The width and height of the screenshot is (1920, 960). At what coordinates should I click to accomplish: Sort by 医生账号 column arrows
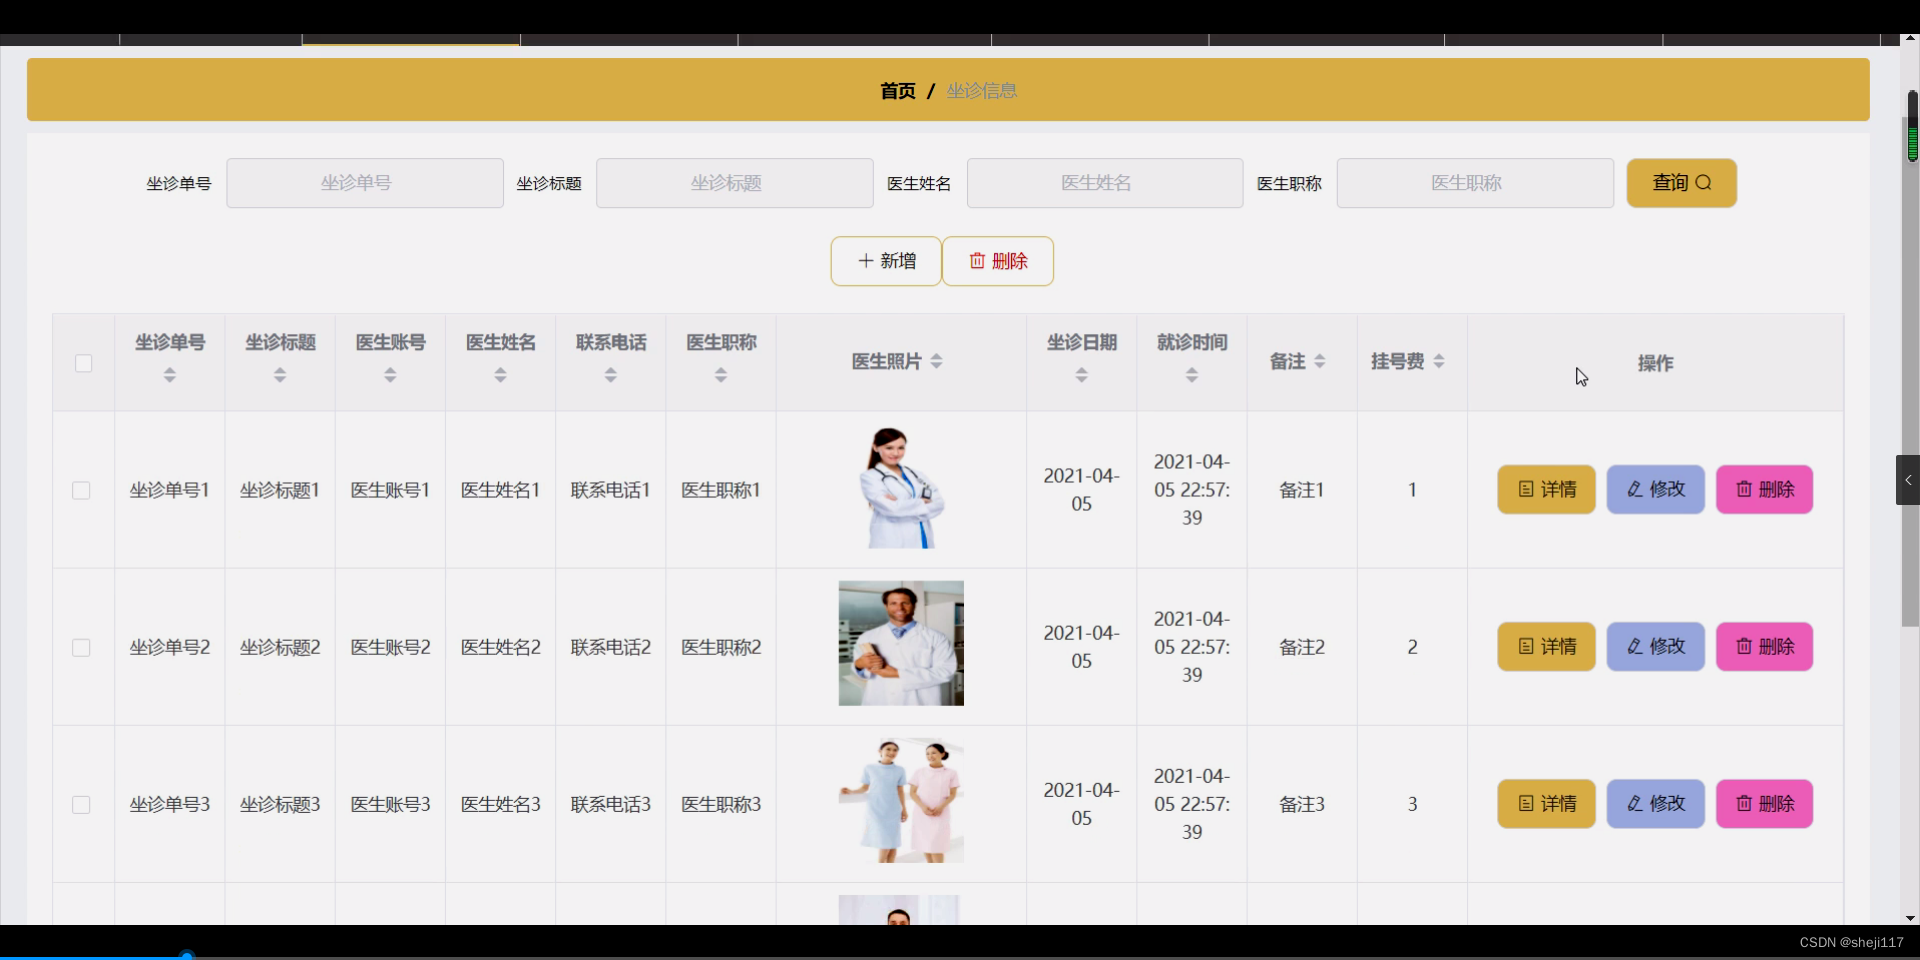[390, 375]
